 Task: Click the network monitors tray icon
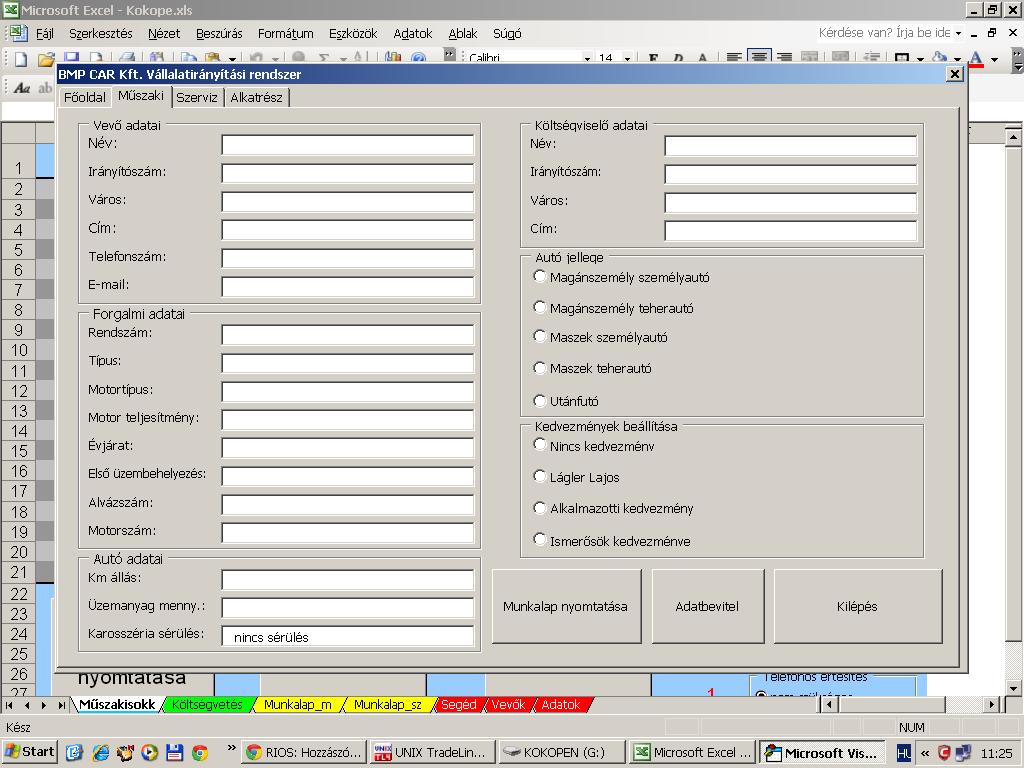pyautogui.click(x=963, y=752)
